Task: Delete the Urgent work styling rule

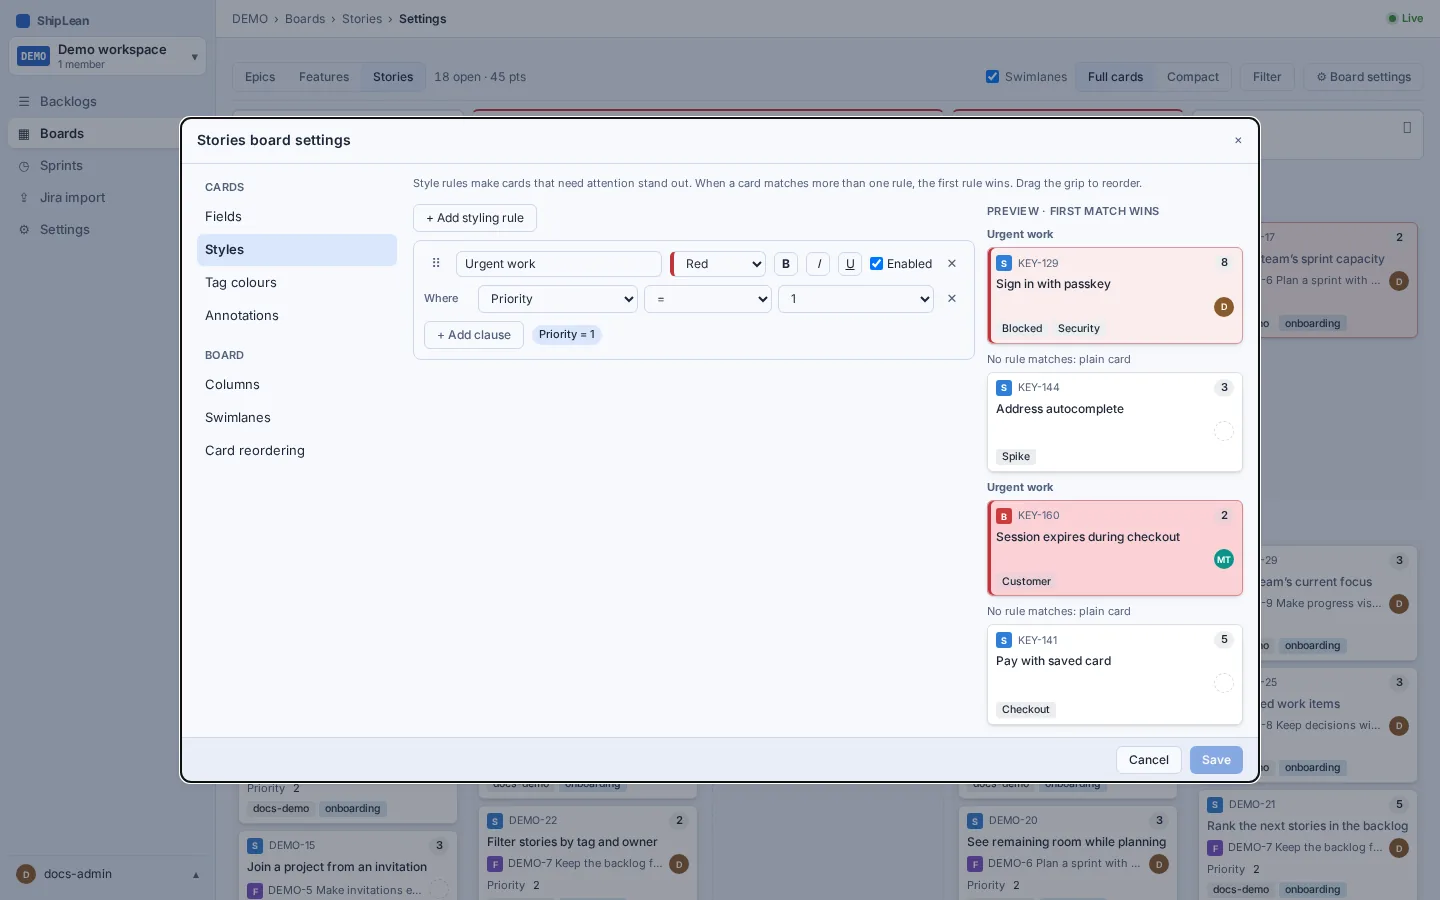Action: coord(952,264)
